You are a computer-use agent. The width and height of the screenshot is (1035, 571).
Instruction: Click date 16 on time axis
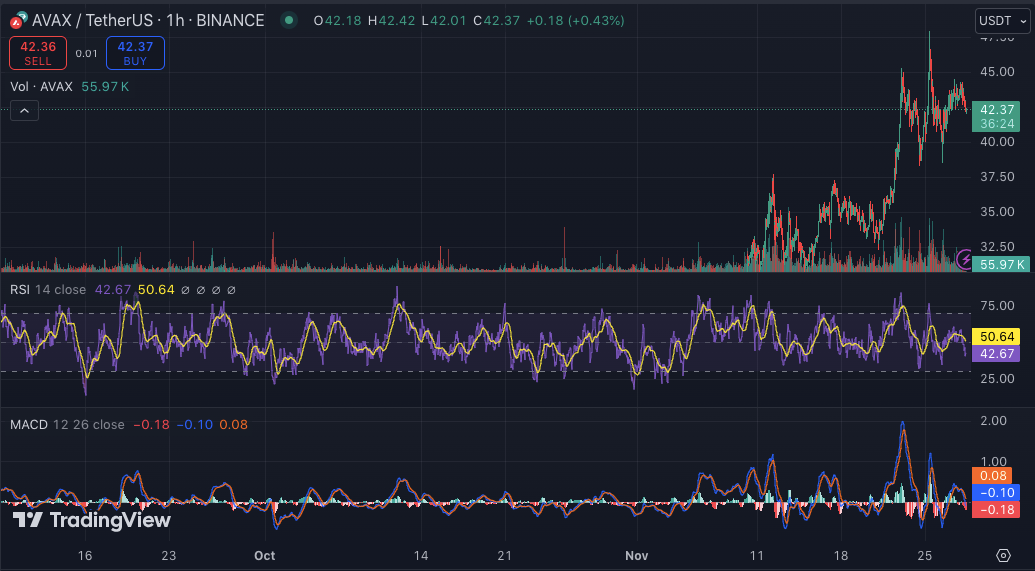pos(84,555)
